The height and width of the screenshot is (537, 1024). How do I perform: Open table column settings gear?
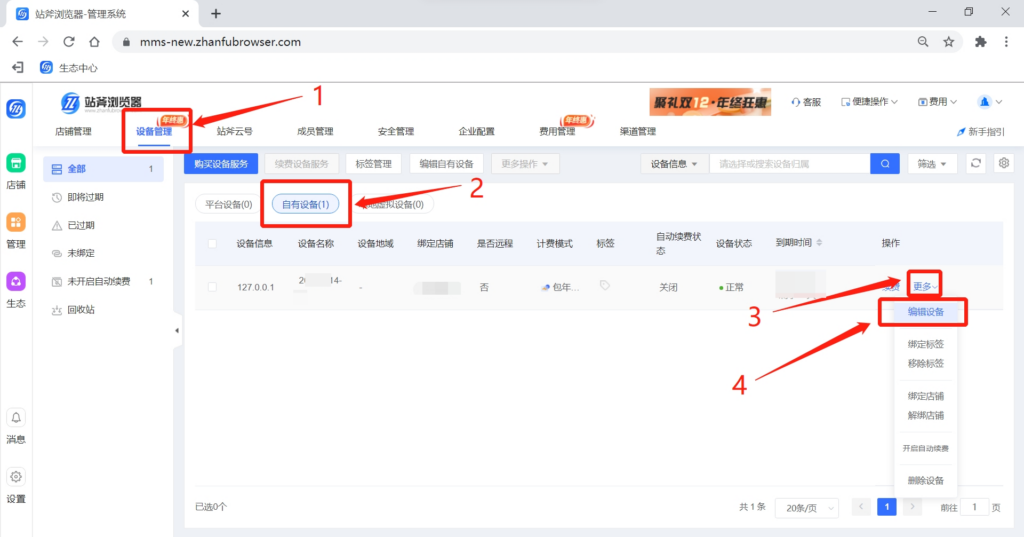click(x=1004, y=163)
